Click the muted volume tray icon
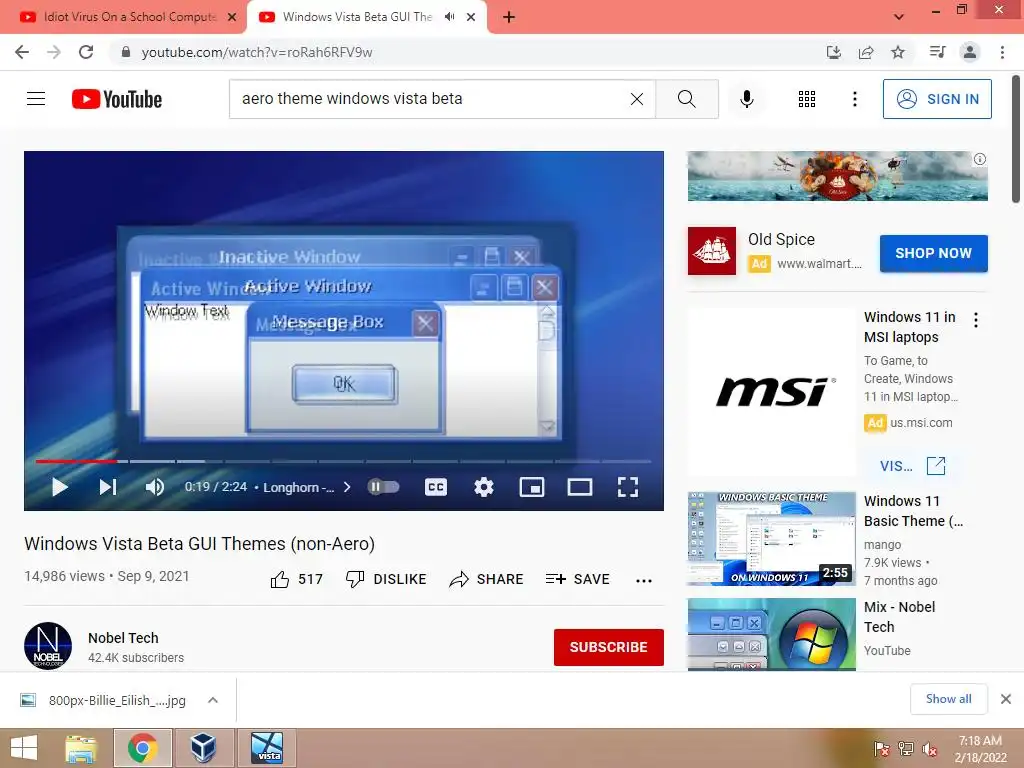Viewport: 1024px width, 768px height. coord(930,749)
